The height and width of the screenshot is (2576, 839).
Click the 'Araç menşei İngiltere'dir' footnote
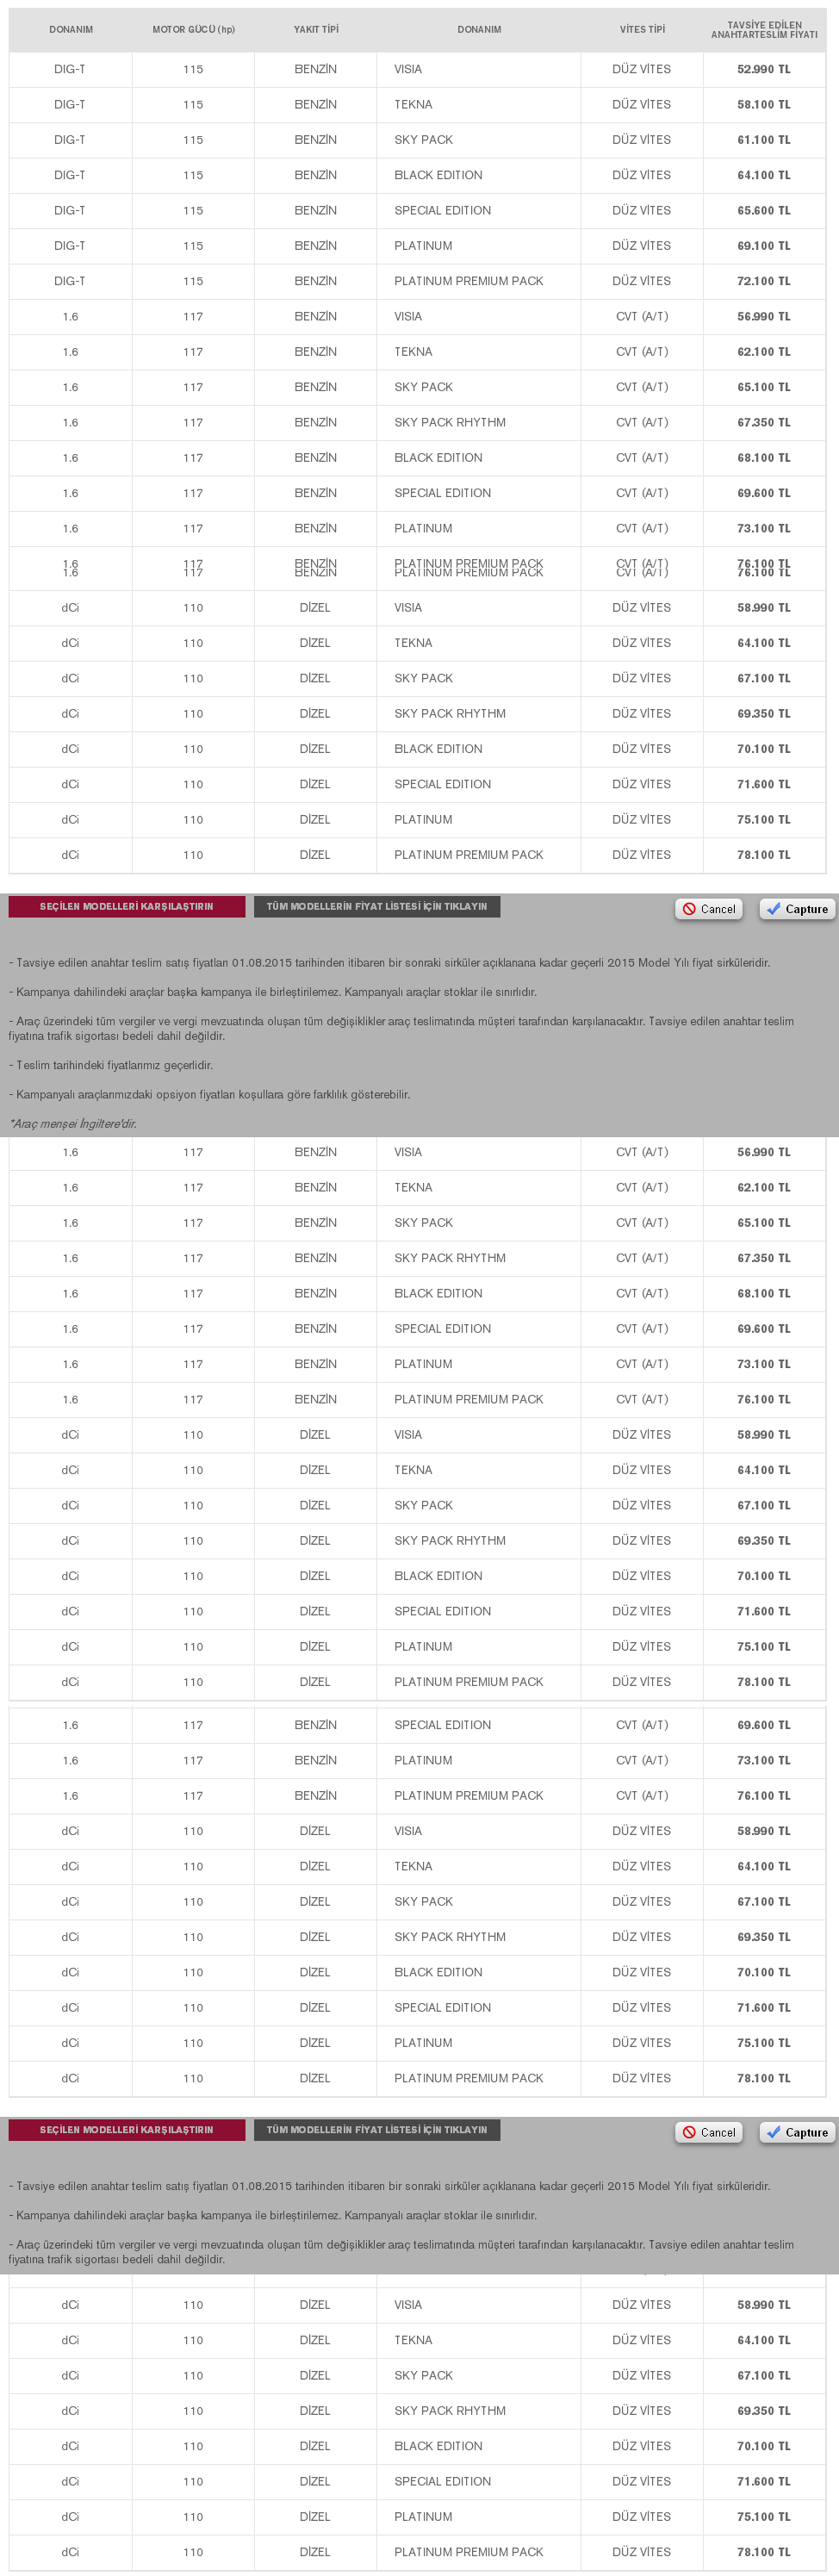click(x=73, y=1123)
